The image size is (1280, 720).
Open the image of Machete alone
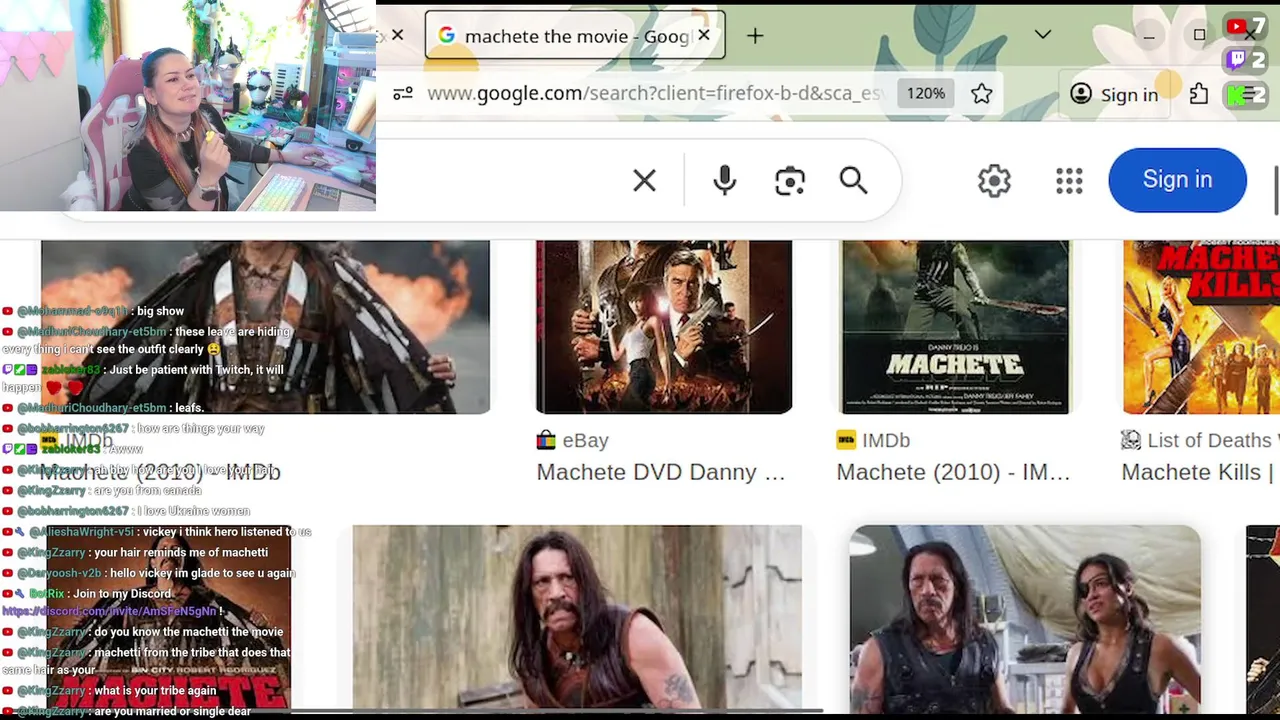click(x=577, y=617)
